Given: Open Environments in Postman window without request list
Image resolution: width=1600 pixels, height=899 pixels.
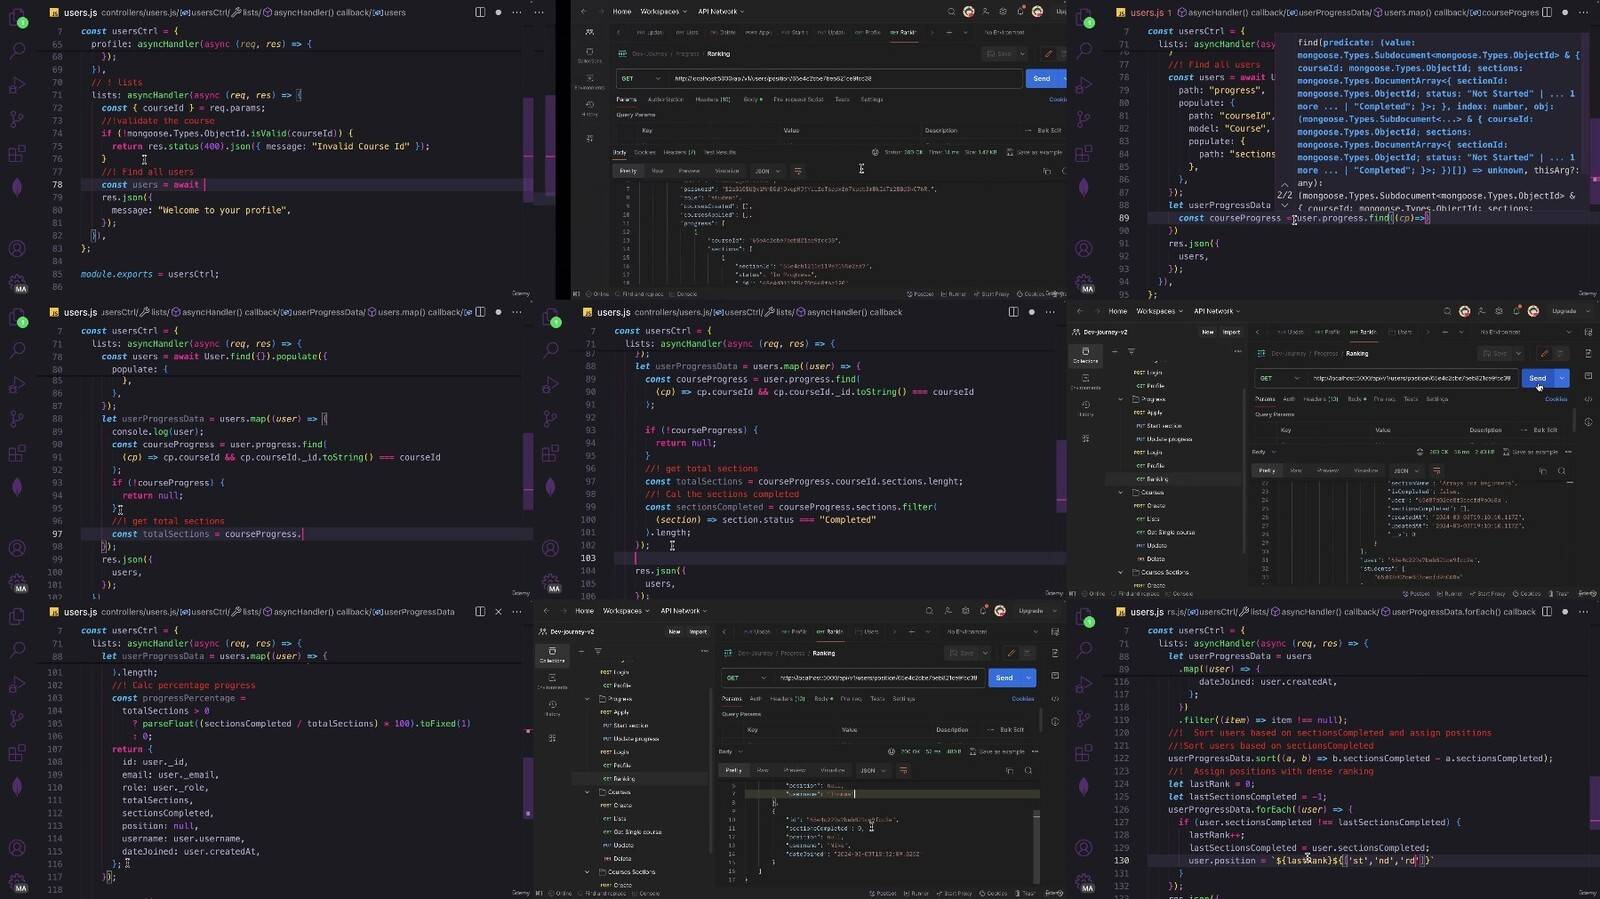Looking at the screenshot, I should click(x=590, y=81).
